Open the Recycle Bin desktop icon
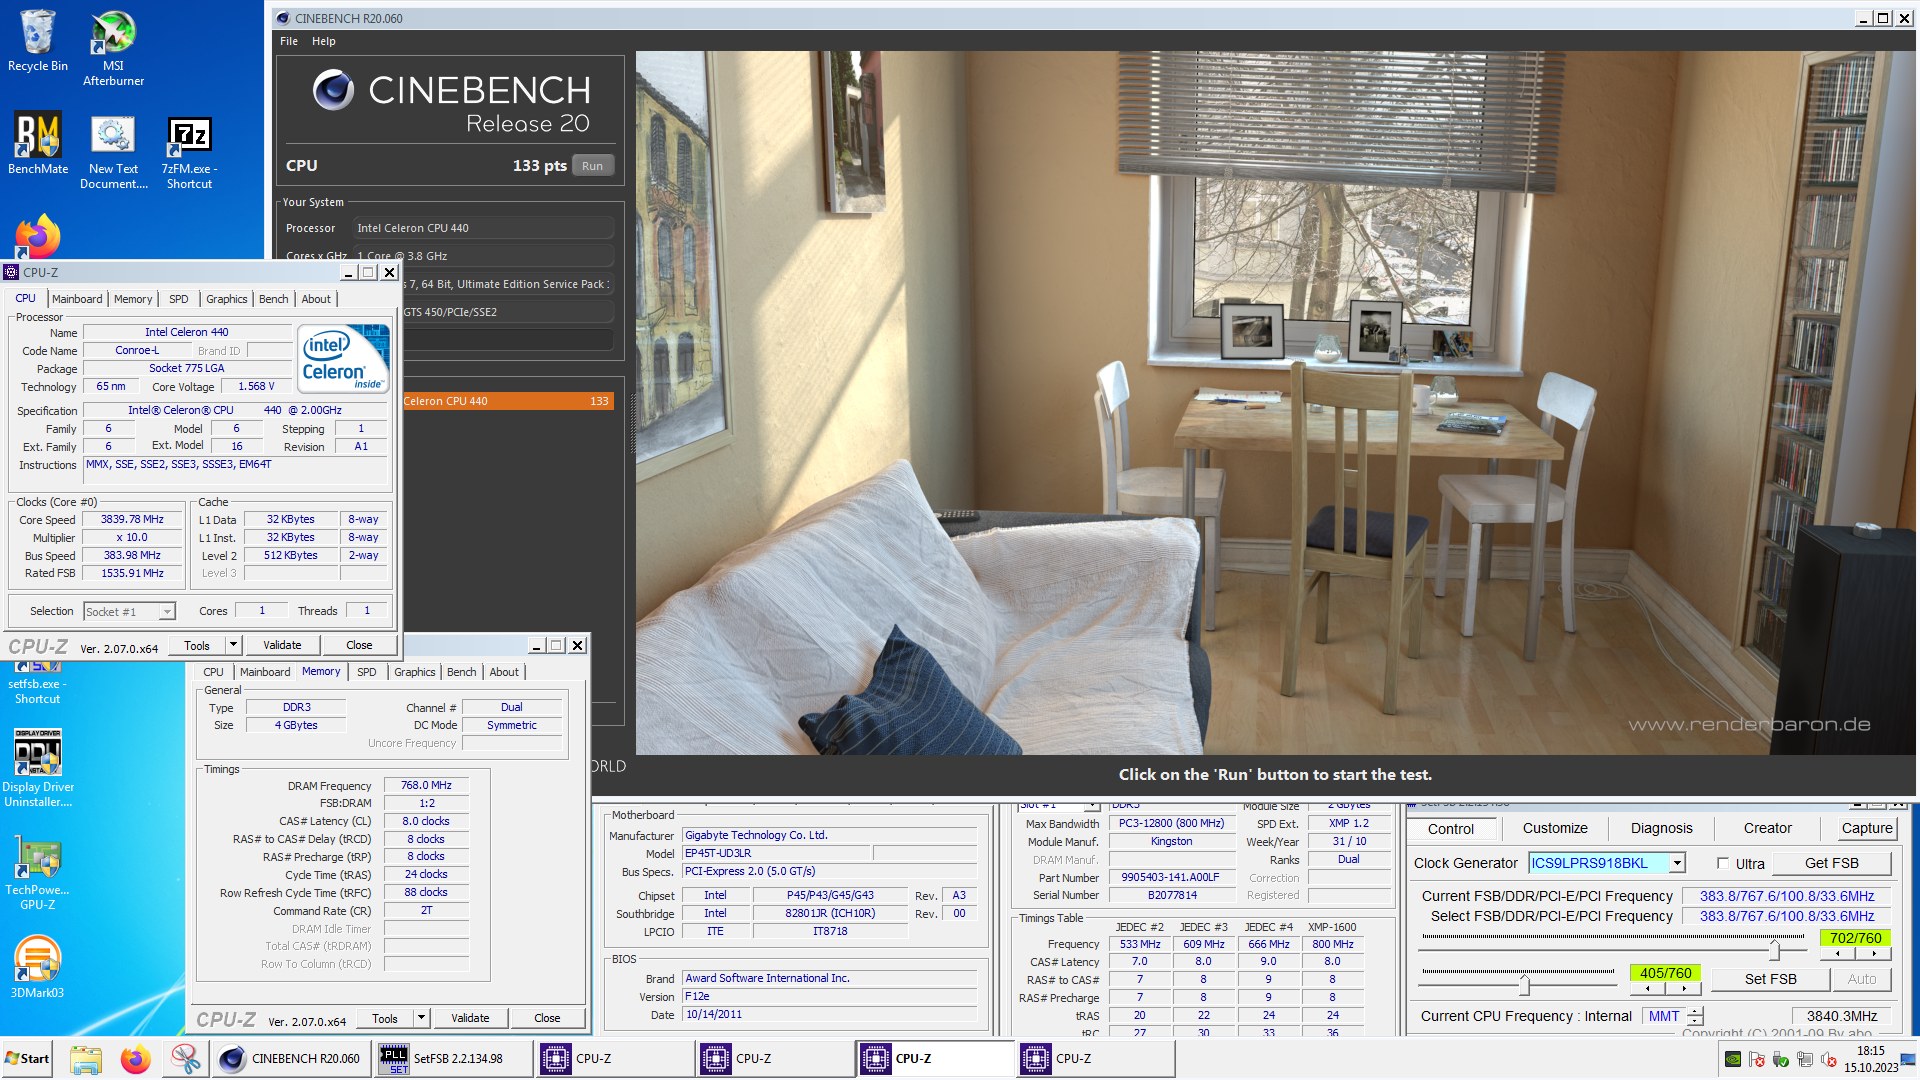This screenshot has width=1920, height=1080. pos(38,41)
